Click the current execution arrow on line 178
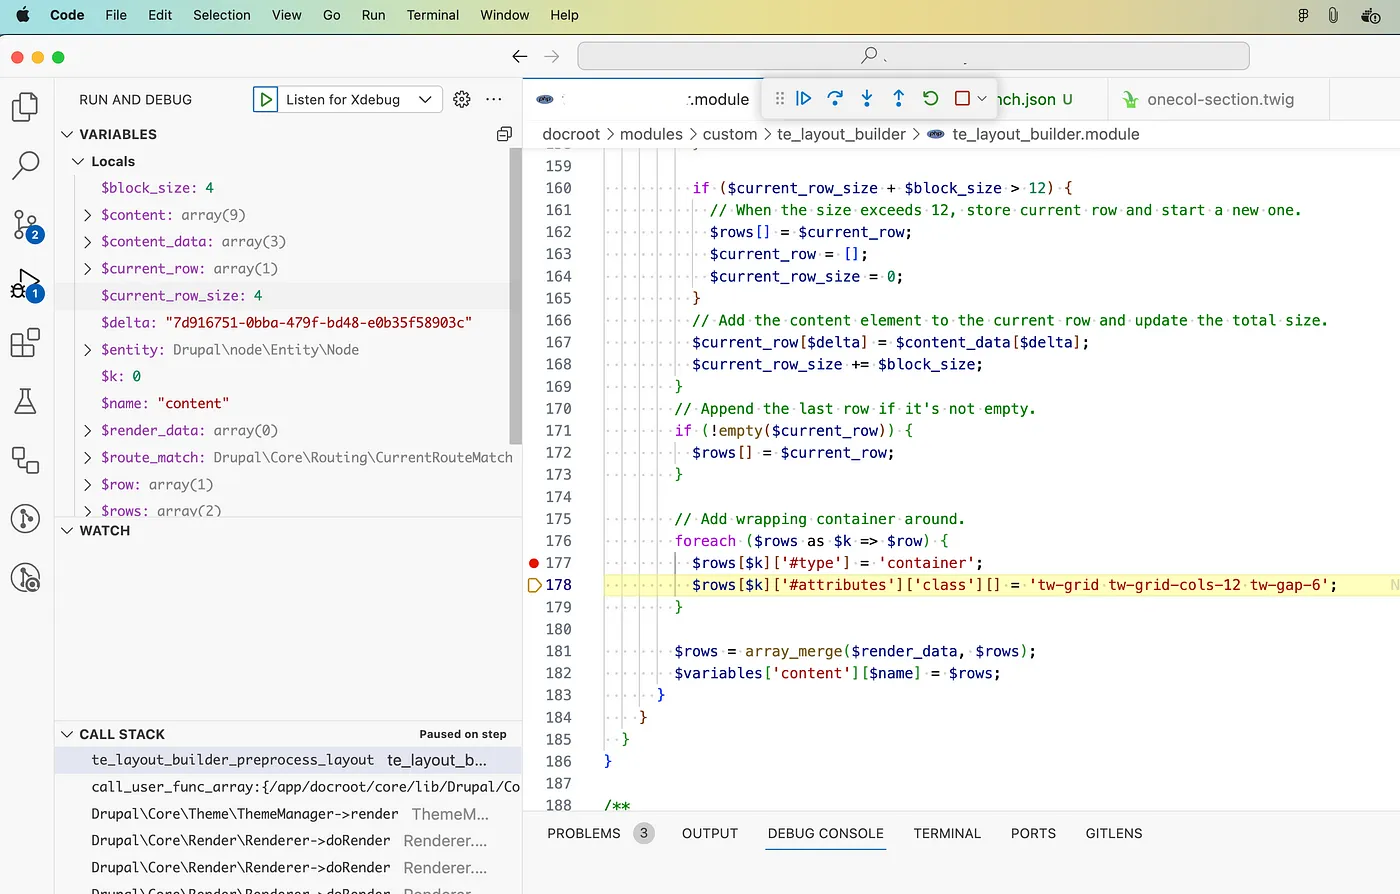1400x894 pixels. [x=534, y=585]
